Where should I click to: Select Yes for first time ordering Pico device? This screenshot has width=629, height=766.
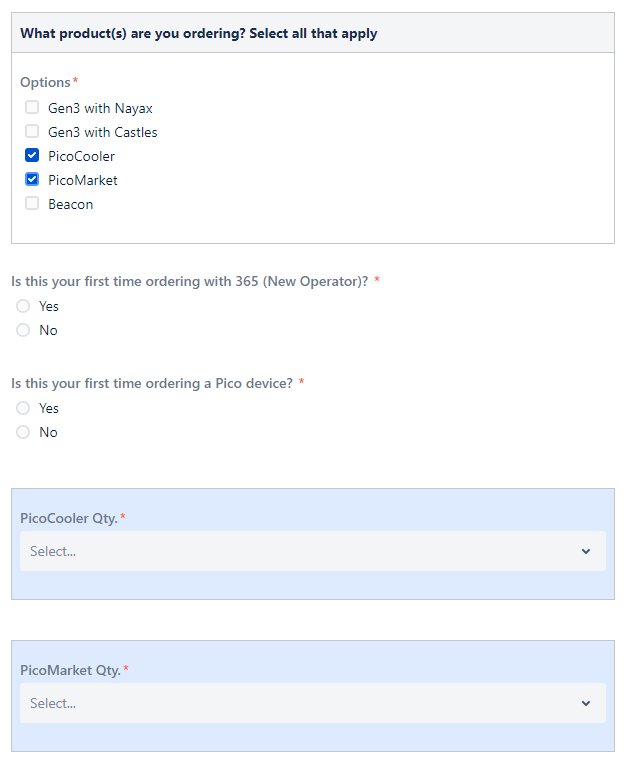coord(23,408)
